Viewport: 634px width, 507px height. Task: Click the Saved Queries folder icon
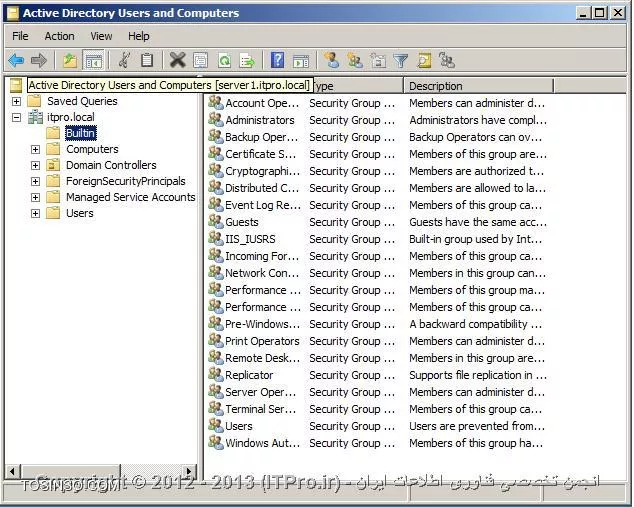(x=35, y=101)
